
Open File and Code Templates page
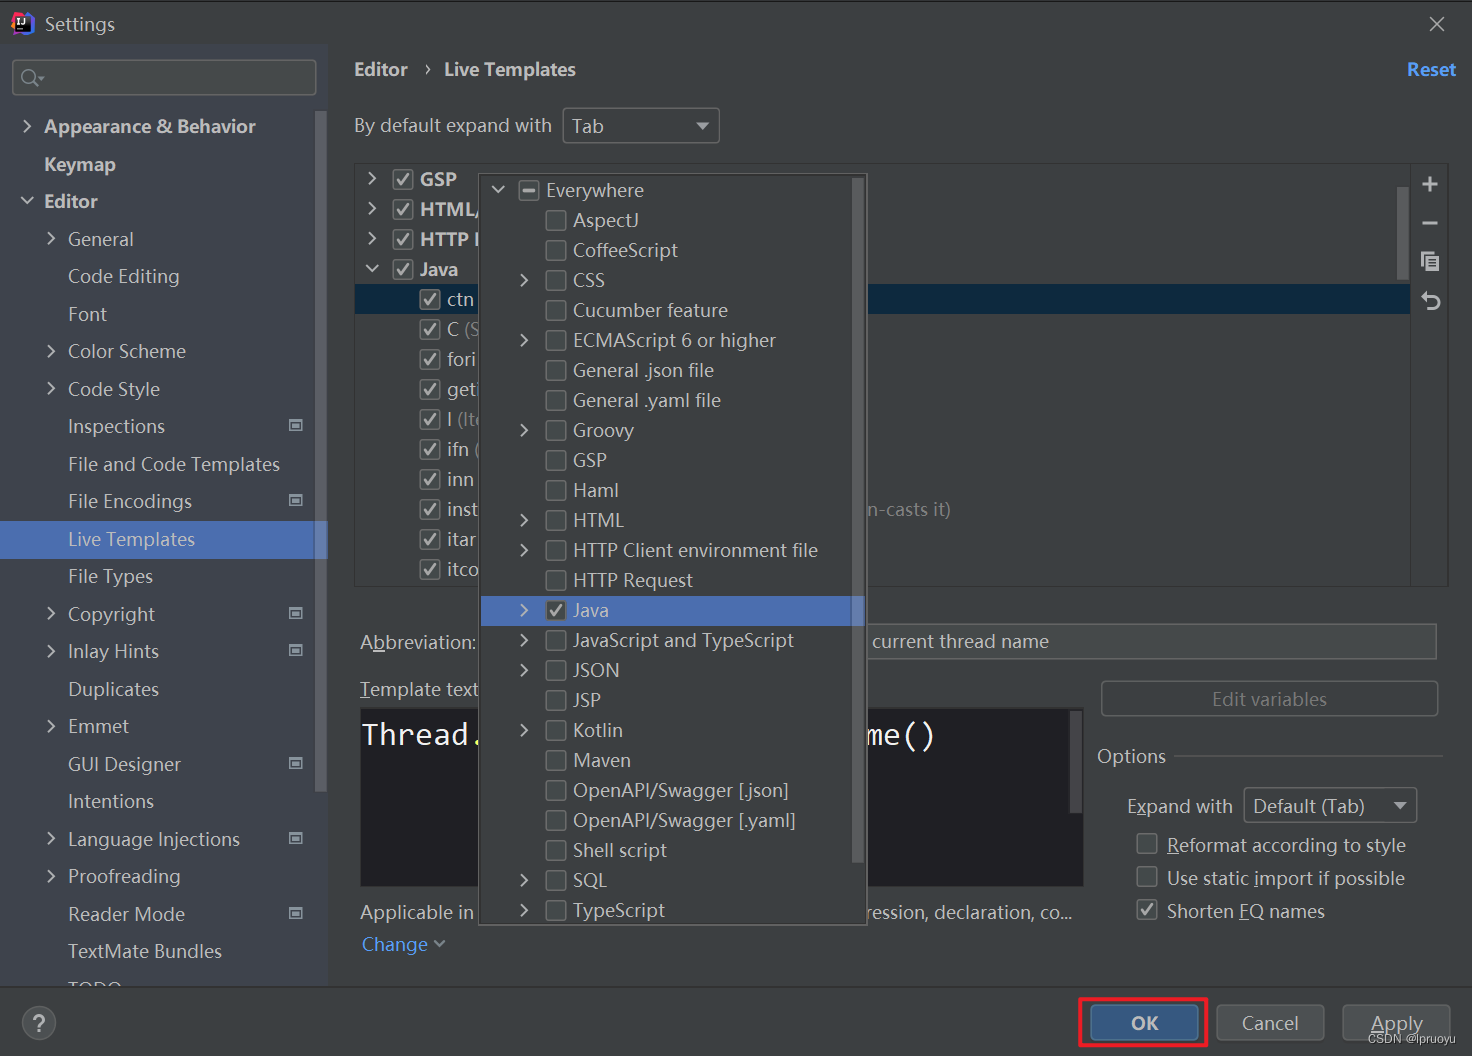tap(174, 464)
